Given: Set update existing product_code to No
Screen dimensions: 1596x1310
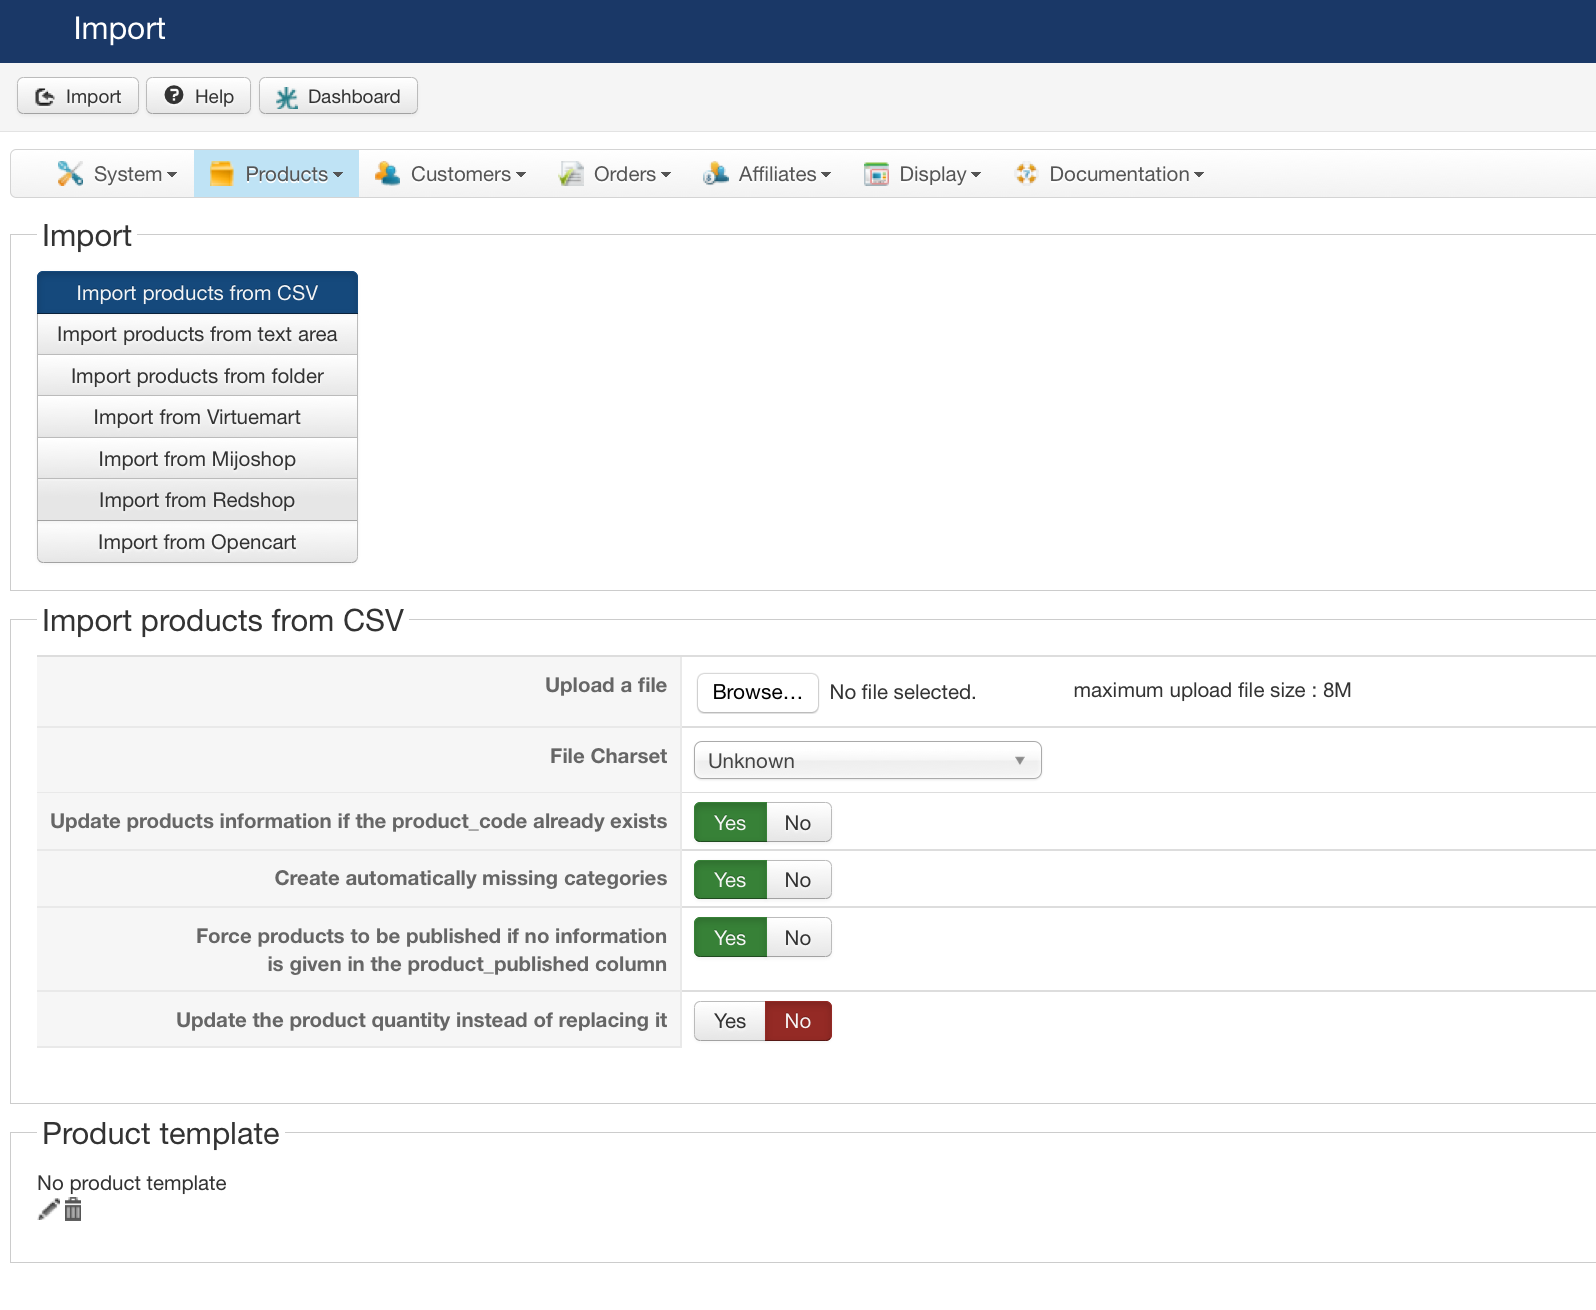Looking at the screenshot, I should pyautogui.click(x=798, y=823).
